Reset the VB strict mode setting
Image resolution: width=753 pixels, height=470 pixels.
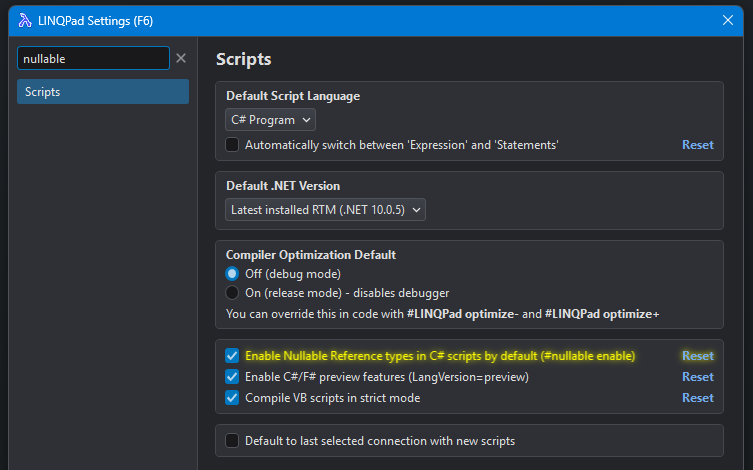point(697,398)
